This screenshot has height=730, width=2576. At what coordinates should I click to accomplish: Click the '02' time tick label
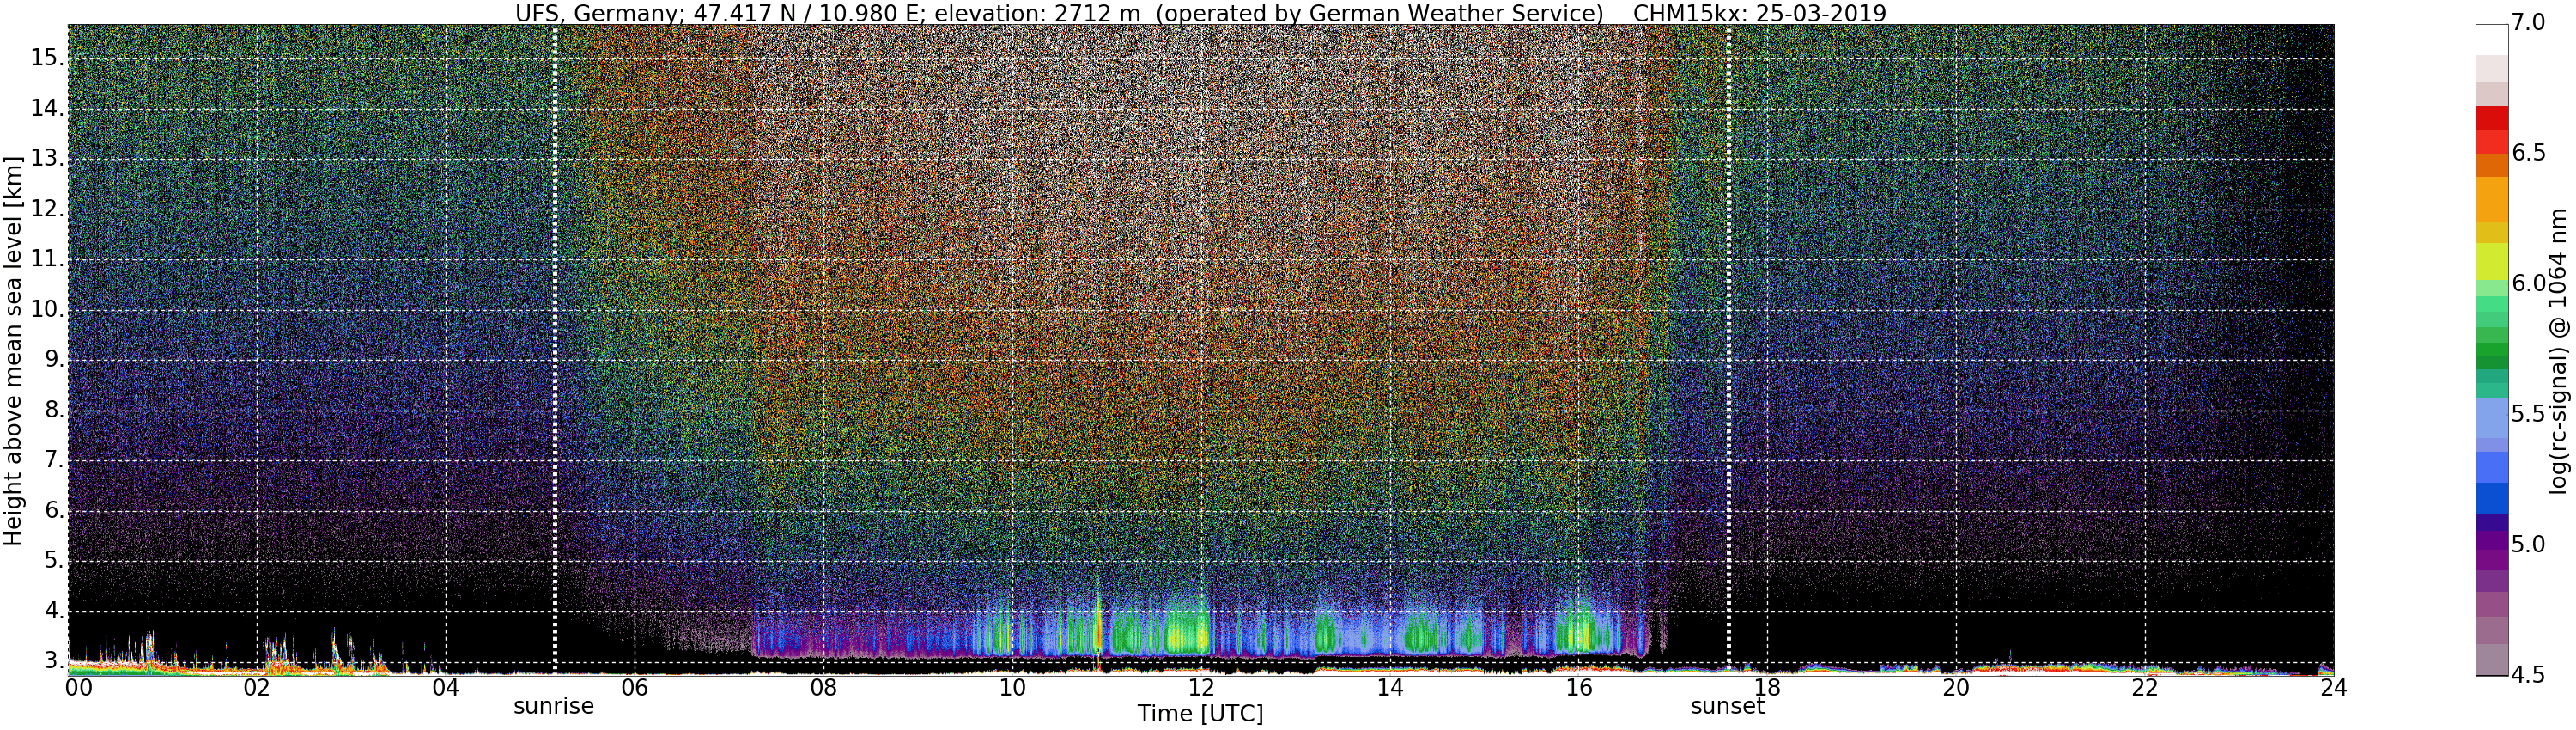[257, 688]
